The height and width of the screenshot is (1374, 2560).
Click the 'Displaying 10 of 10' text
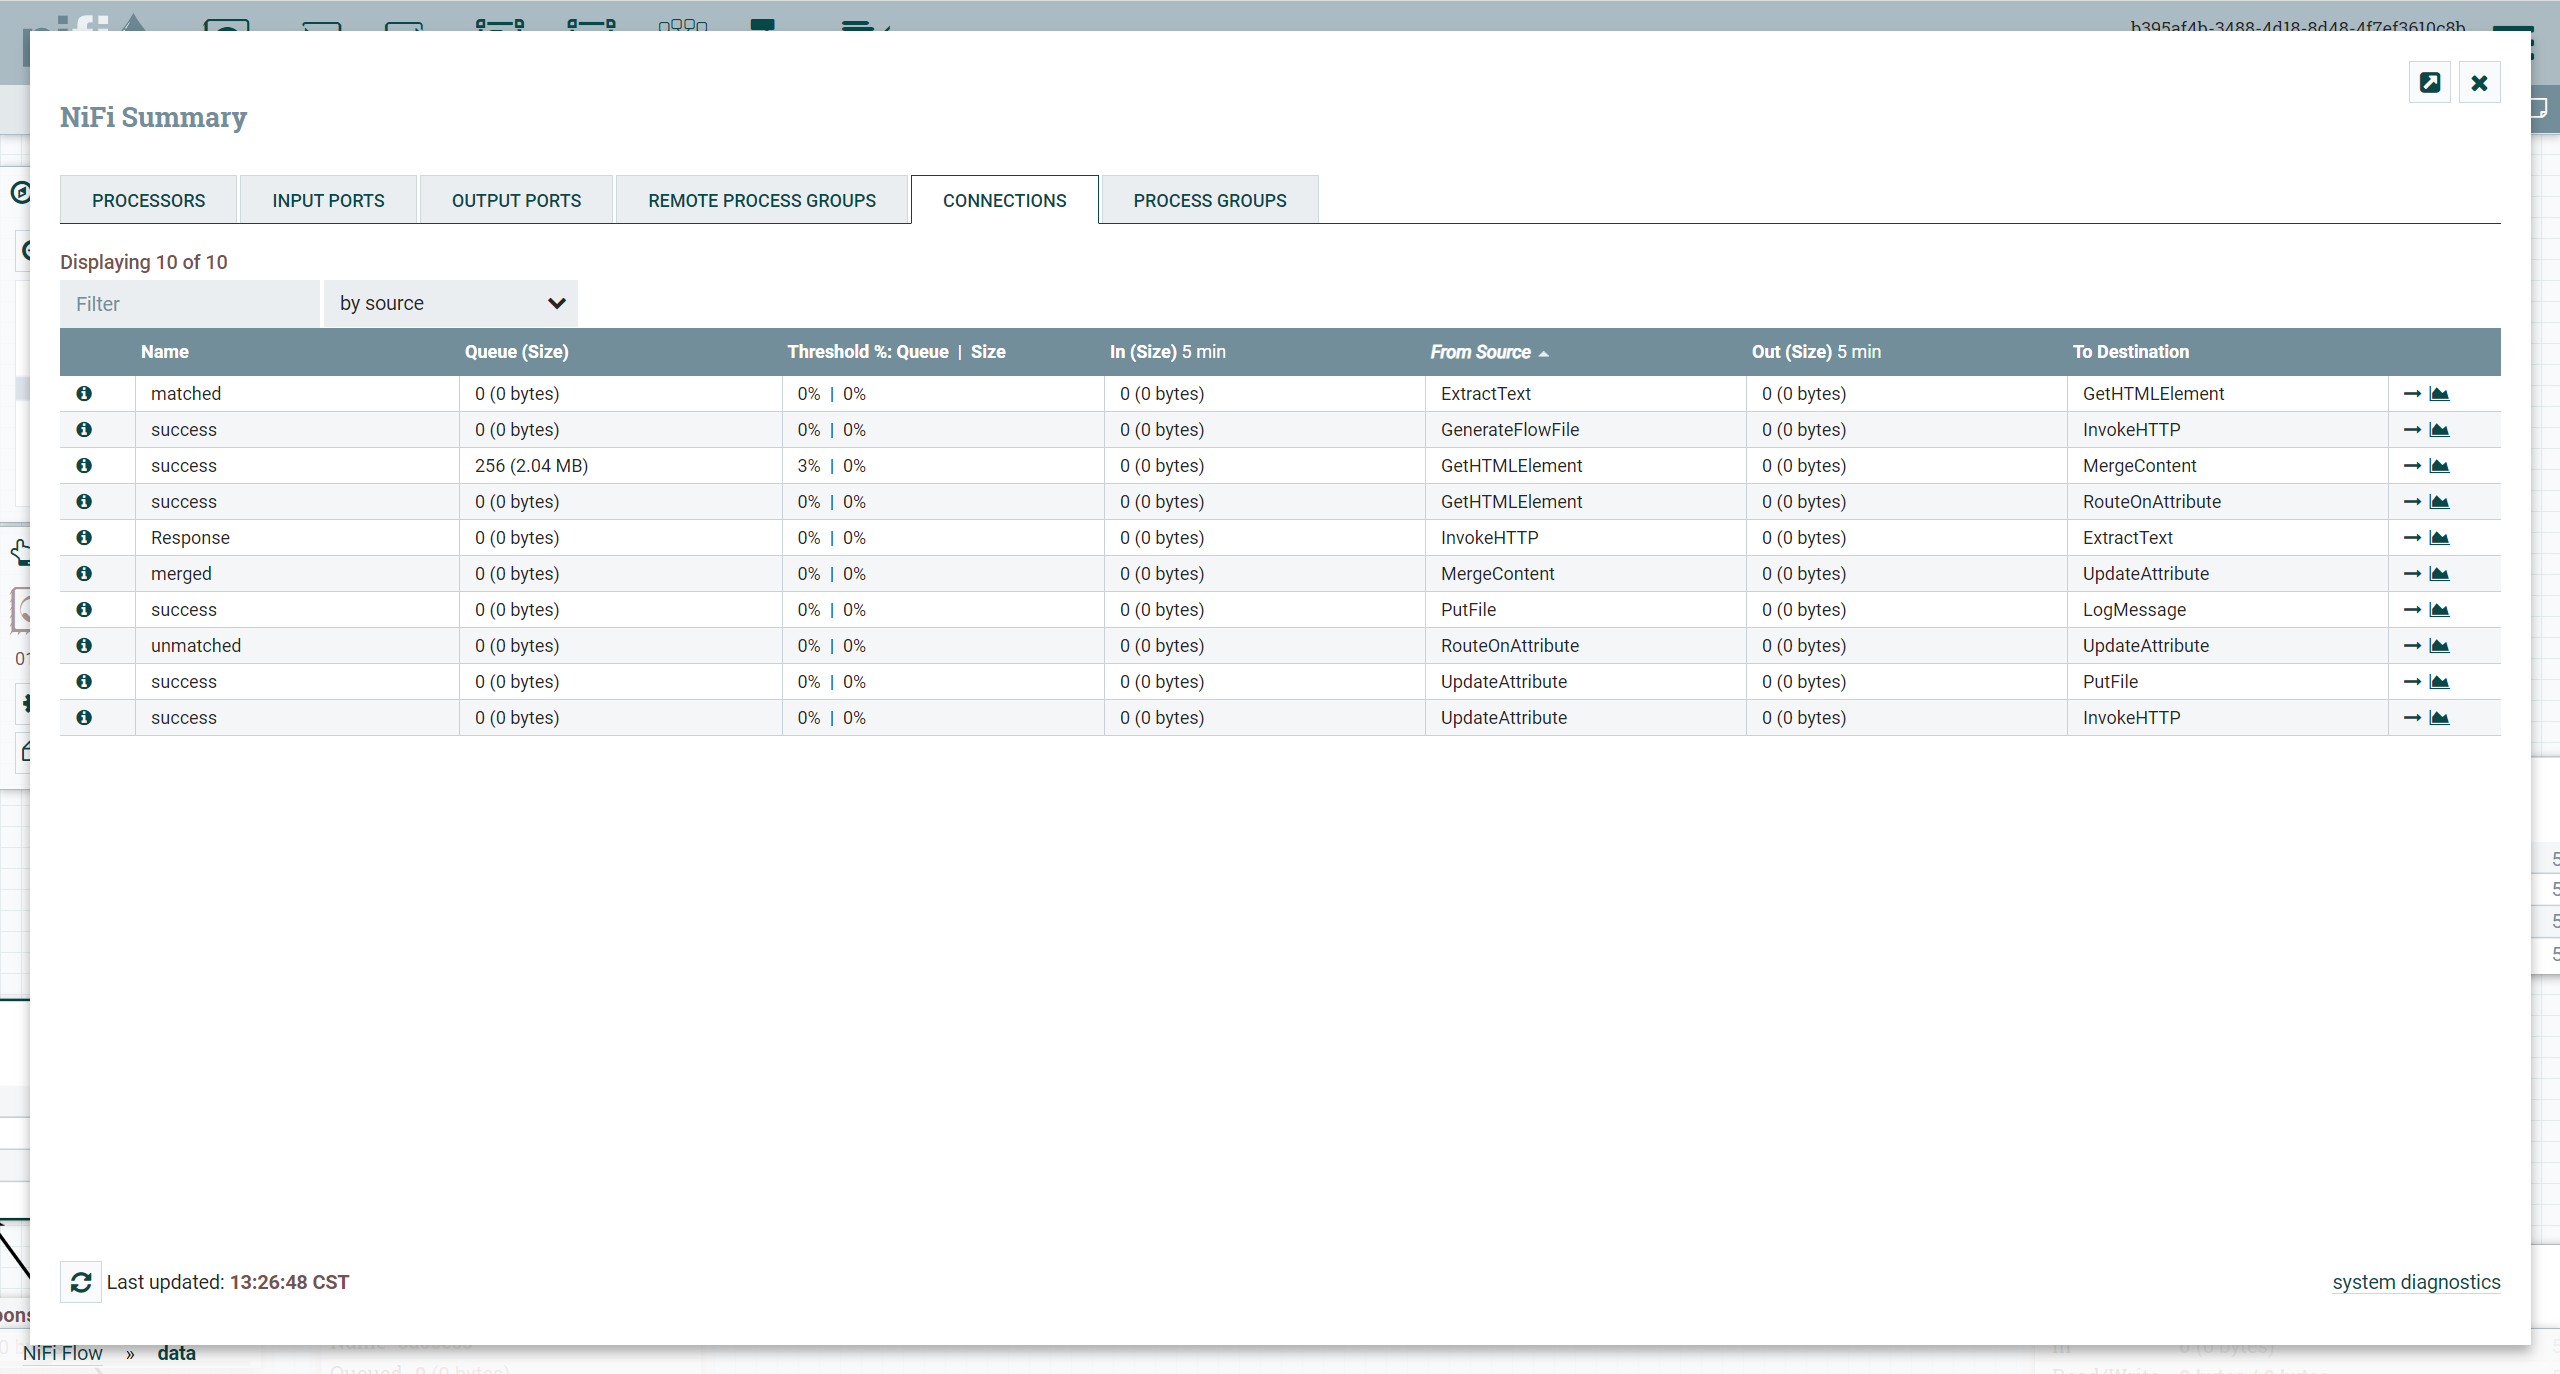point(144,262)
